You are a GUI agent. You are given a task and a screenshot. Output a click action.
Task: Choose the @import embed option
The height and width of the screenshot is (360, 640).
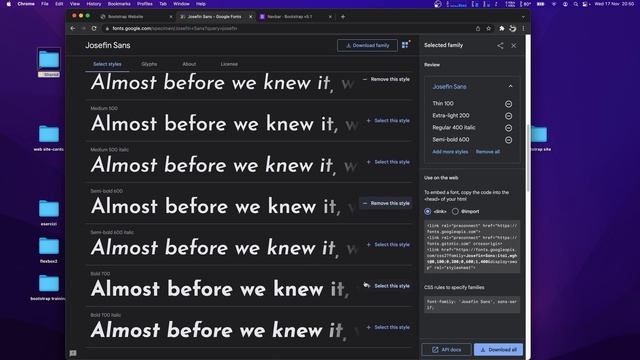pos(455,211)
